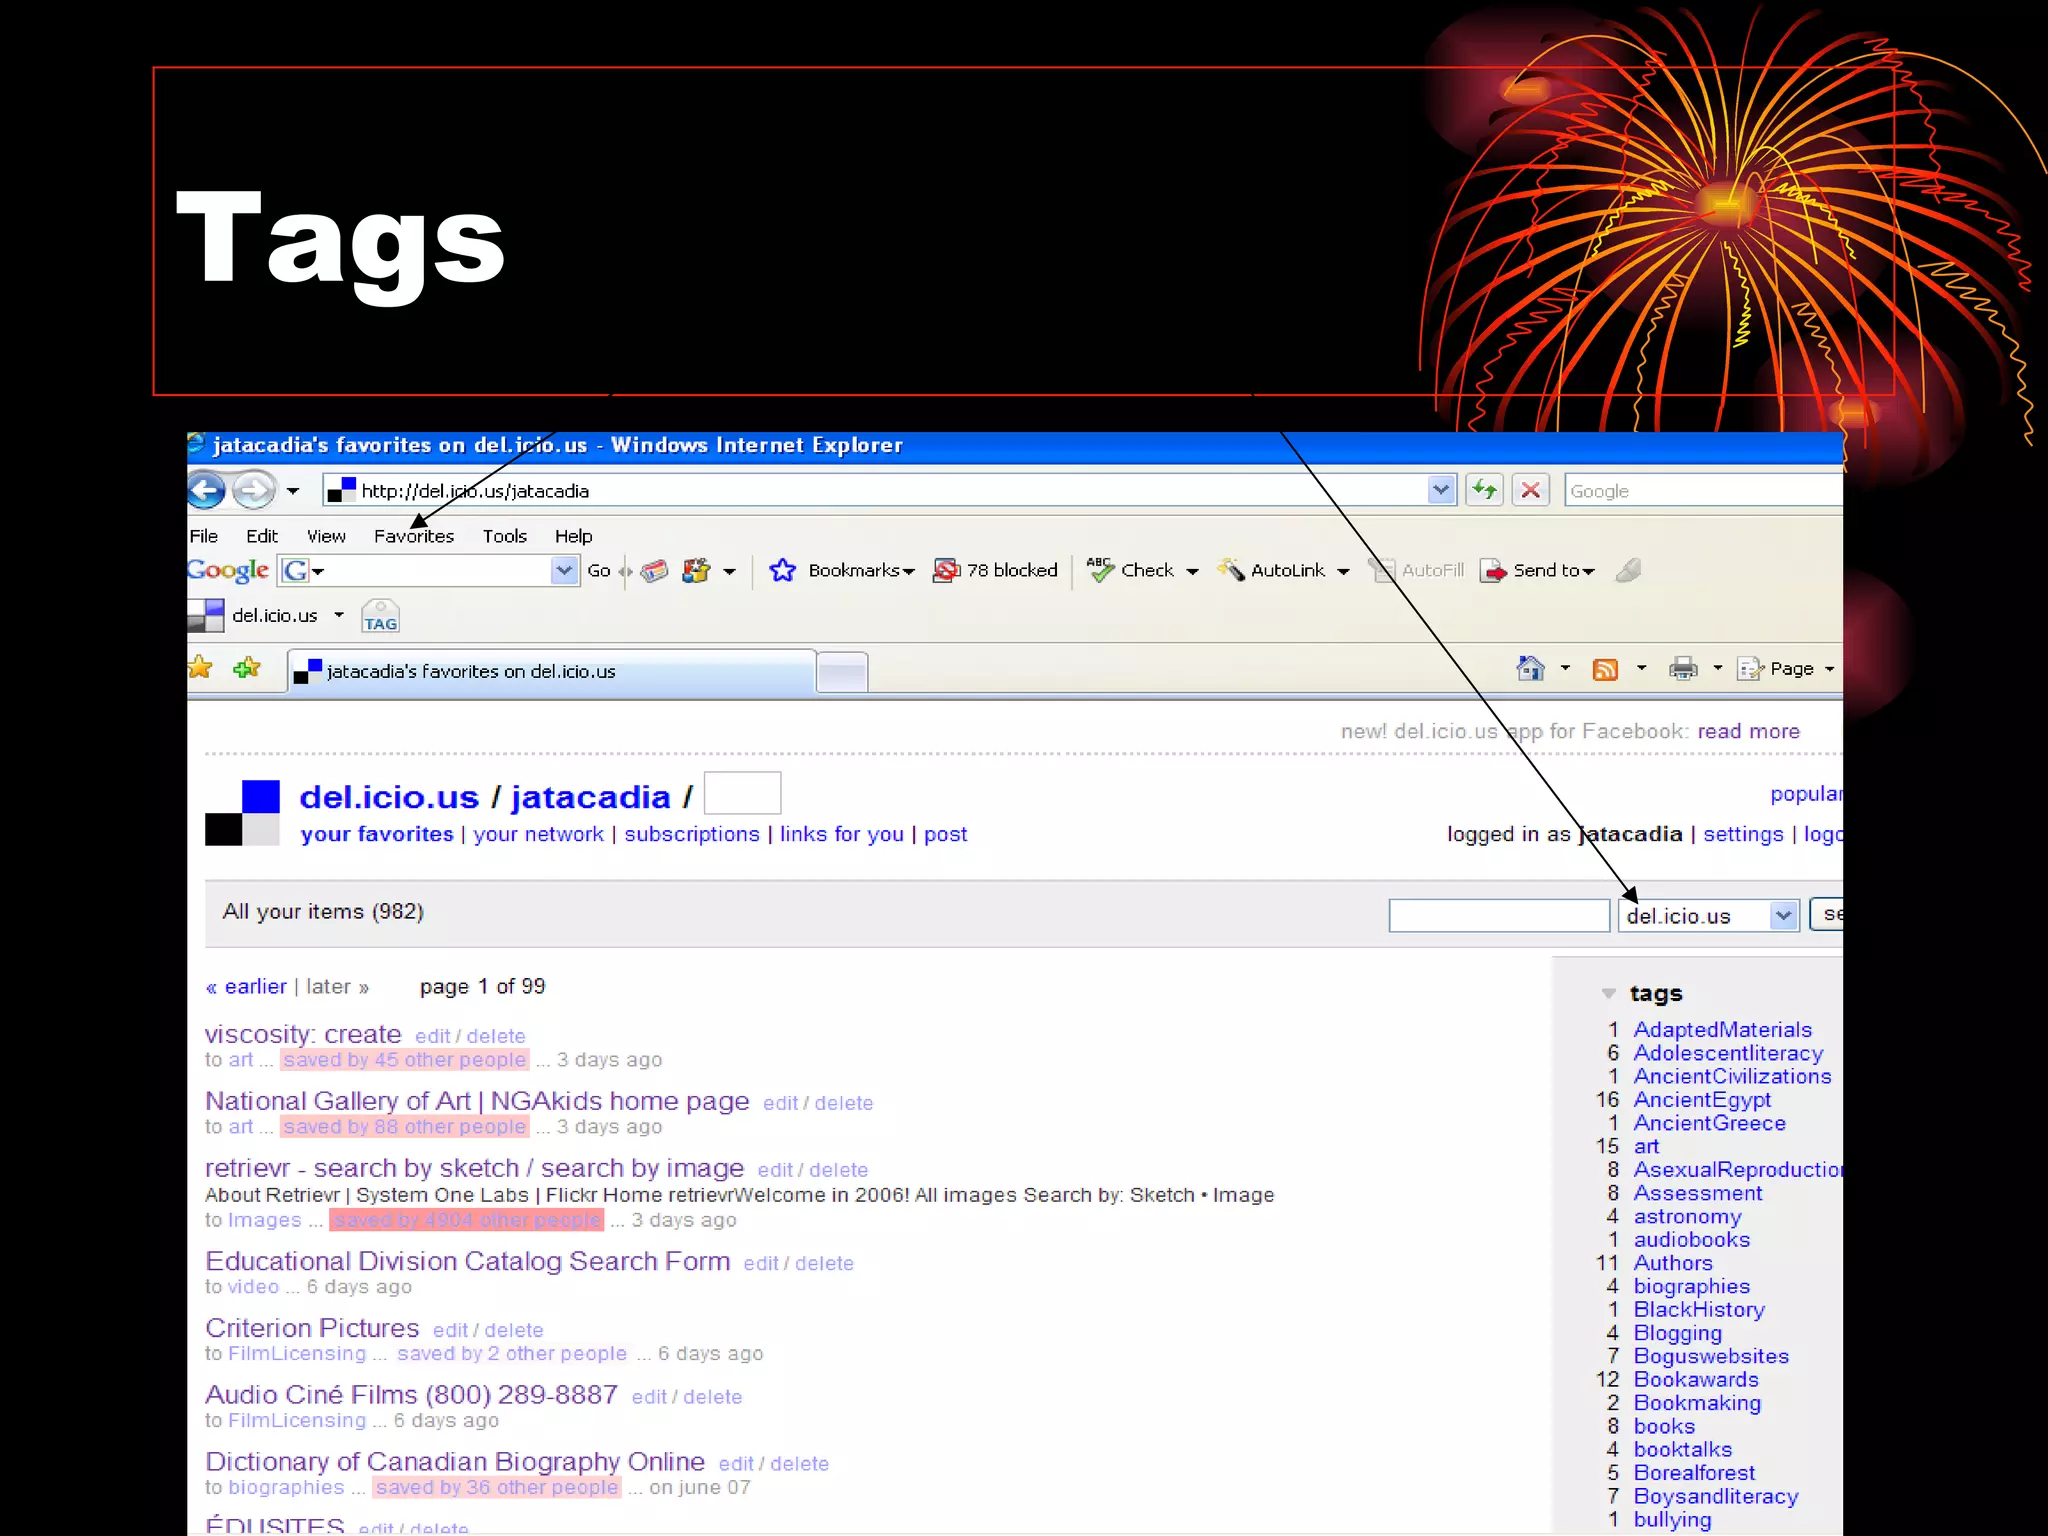The width and height of the screenshot is (2048, 1536).
Task: Open a new blank tab
Action: 842,672
